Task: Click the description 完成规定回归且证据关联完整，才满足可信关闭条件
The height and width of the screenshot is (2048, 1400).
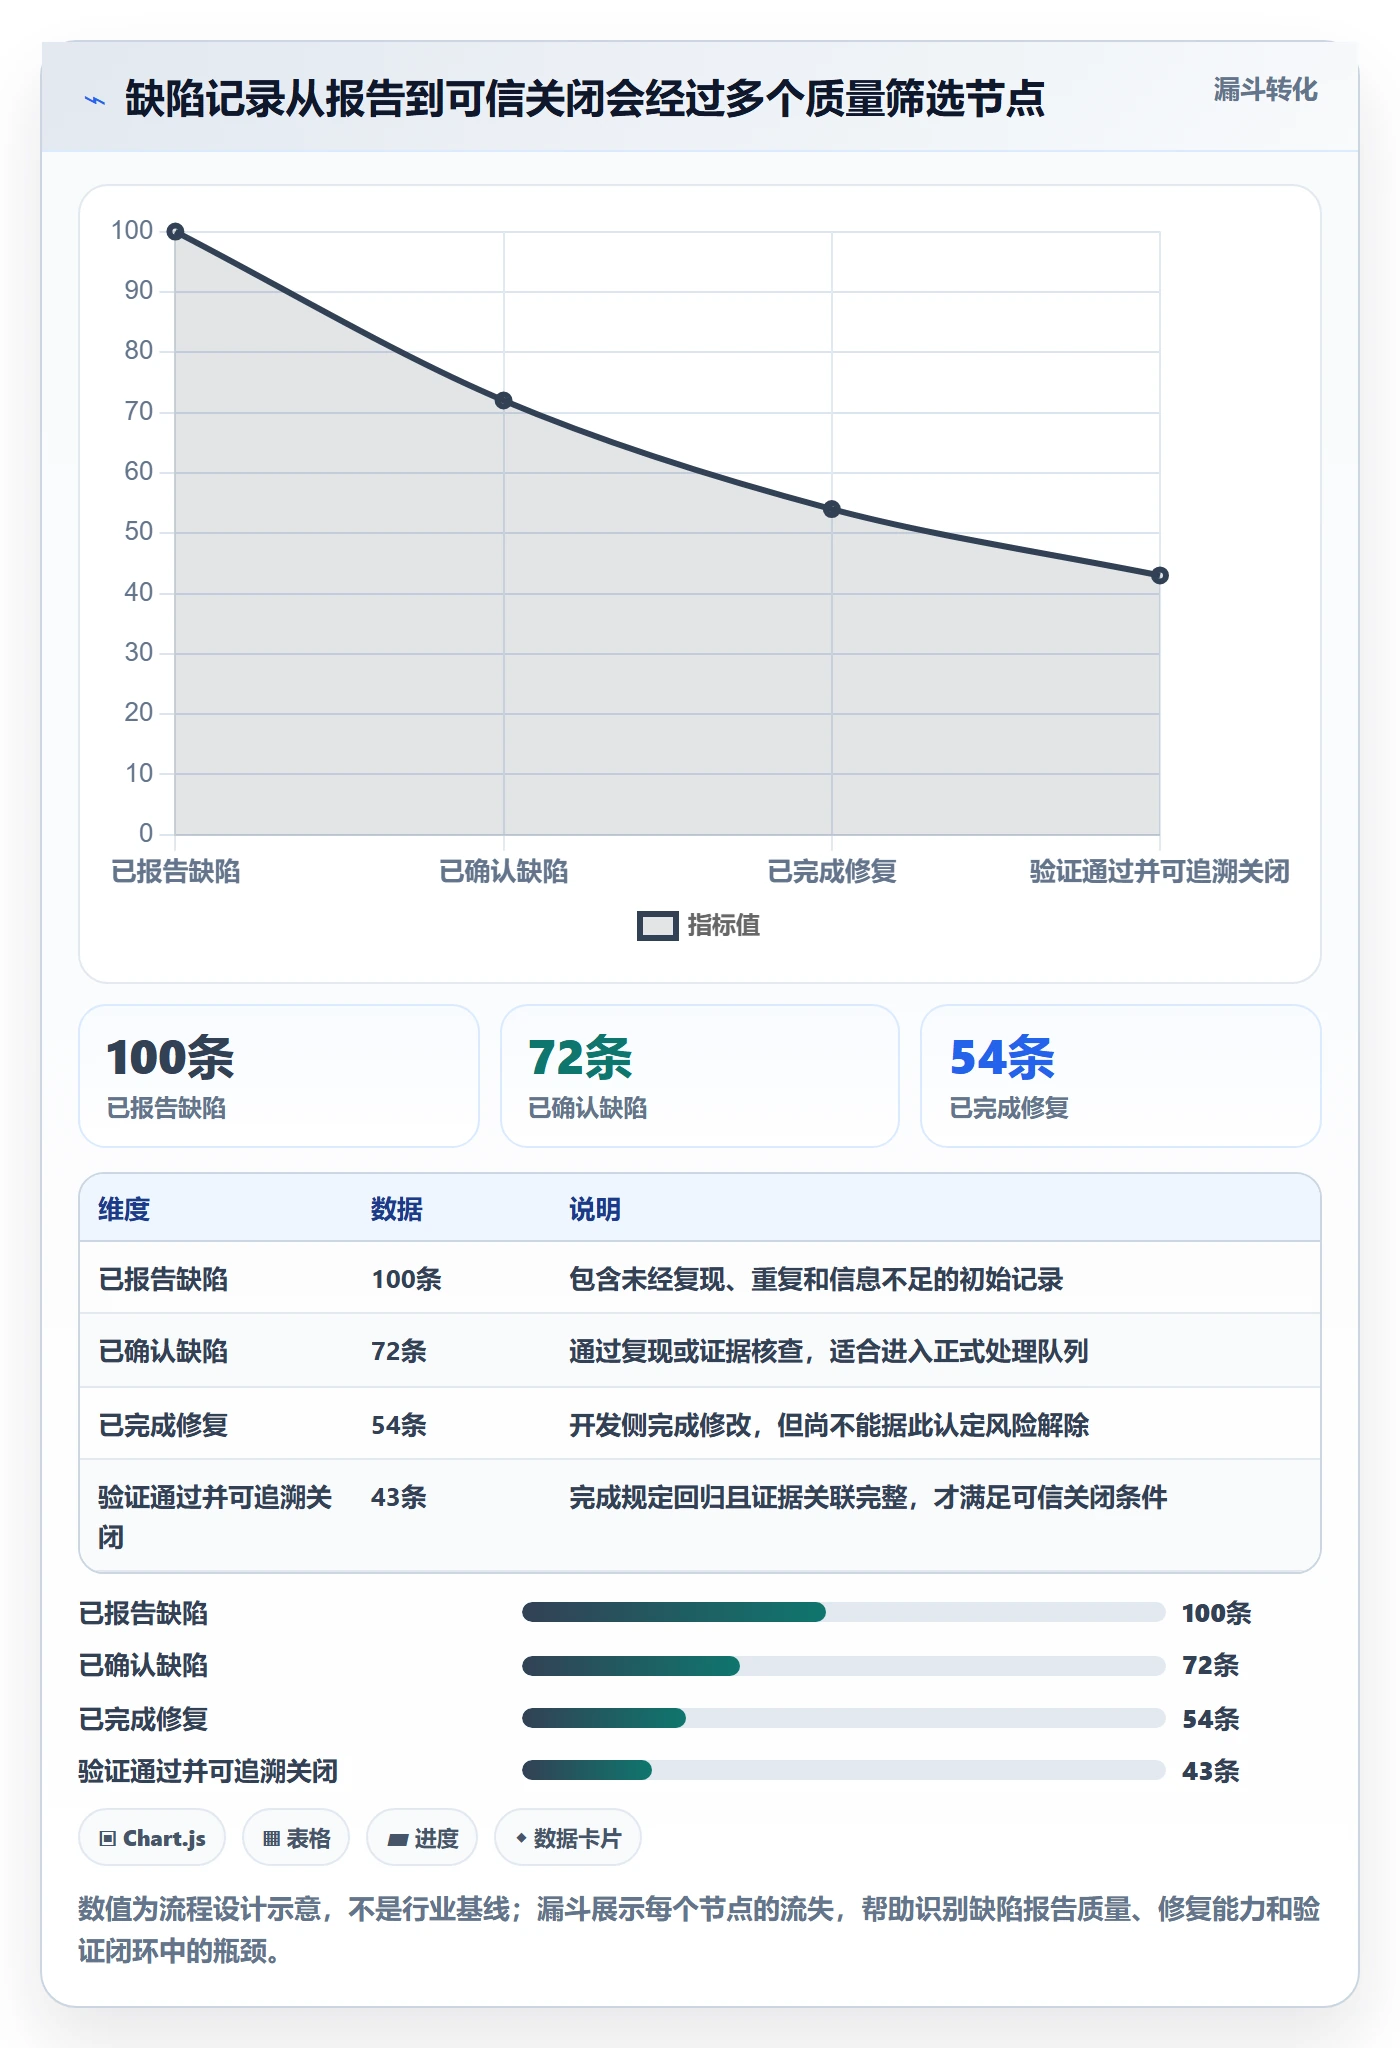Action: (868, 1497)
